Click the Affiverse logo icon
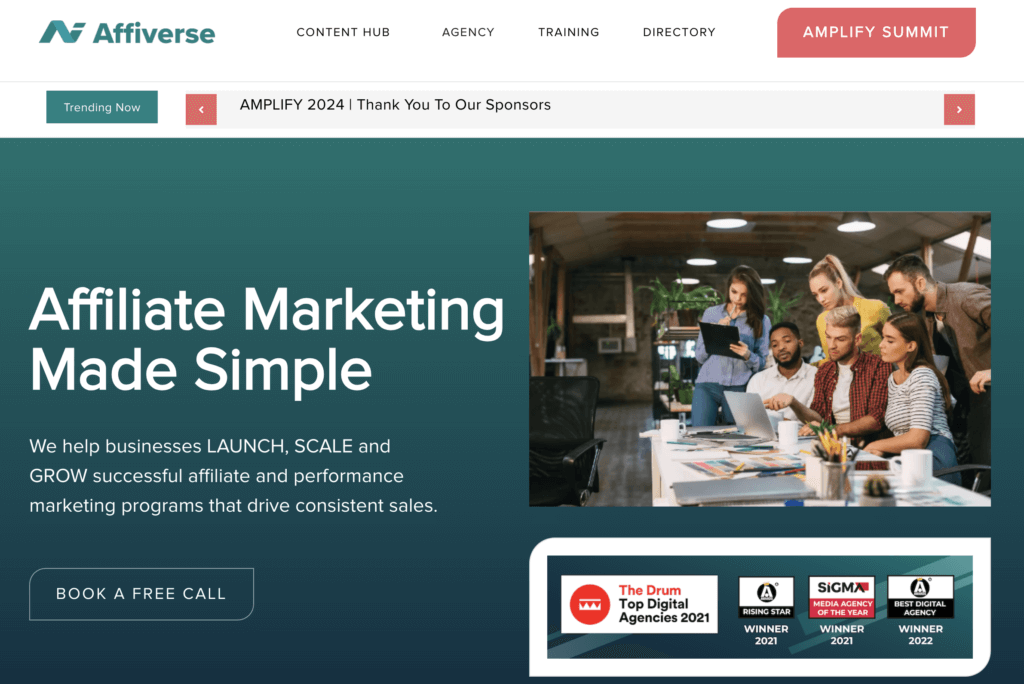The height and width of the screenshot is (684, 1024). tap(62, 32)
